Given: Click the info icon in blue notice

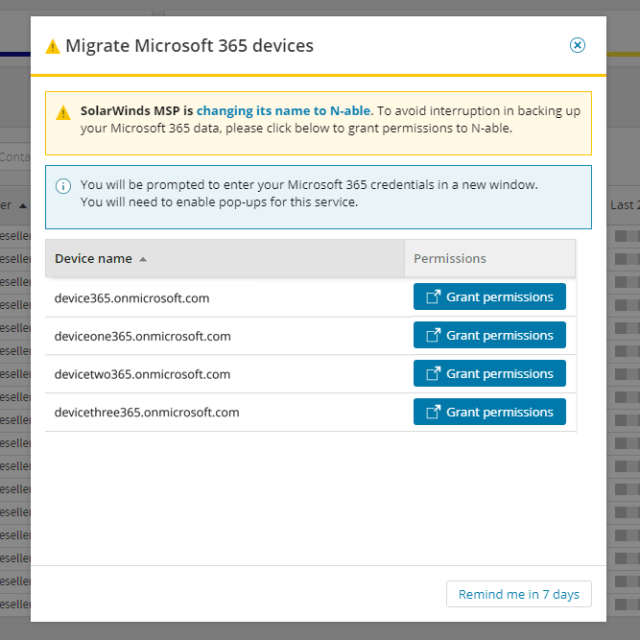Looking at the screenshot, I should 63,186.
